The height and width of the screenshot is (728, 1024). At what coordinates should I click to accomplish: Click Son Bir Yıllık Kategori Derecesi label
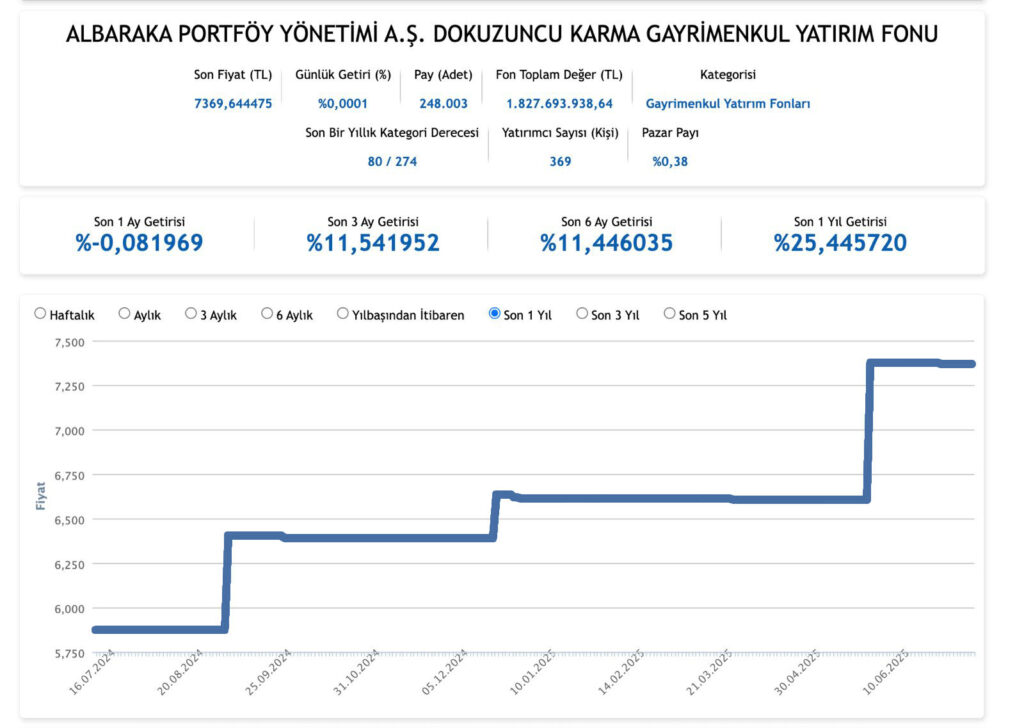[392, 133]
